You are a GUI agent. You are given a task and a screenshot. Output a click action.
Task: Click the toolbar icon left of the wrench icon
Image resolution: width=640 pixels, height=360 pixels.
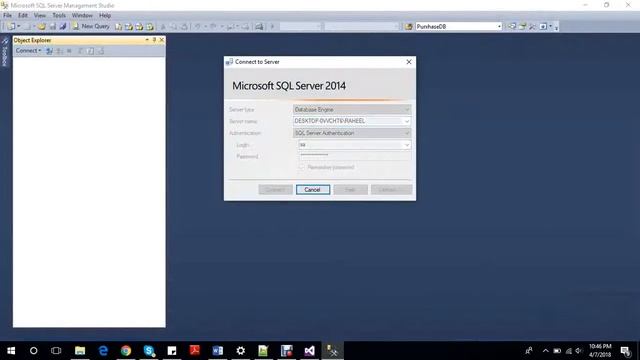(522, 27)
